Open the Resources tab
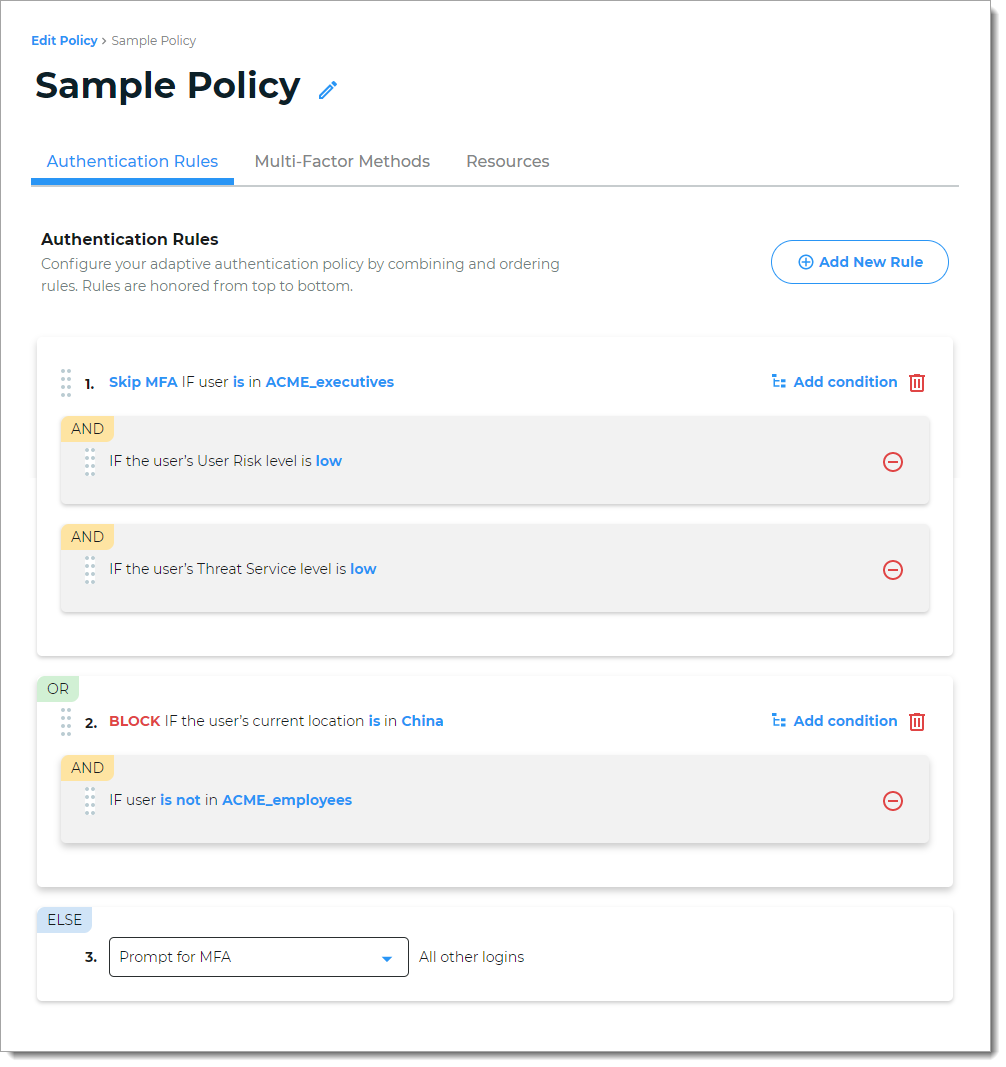This screenshot has width=1006, height=1067. click(x=507, y=161)
